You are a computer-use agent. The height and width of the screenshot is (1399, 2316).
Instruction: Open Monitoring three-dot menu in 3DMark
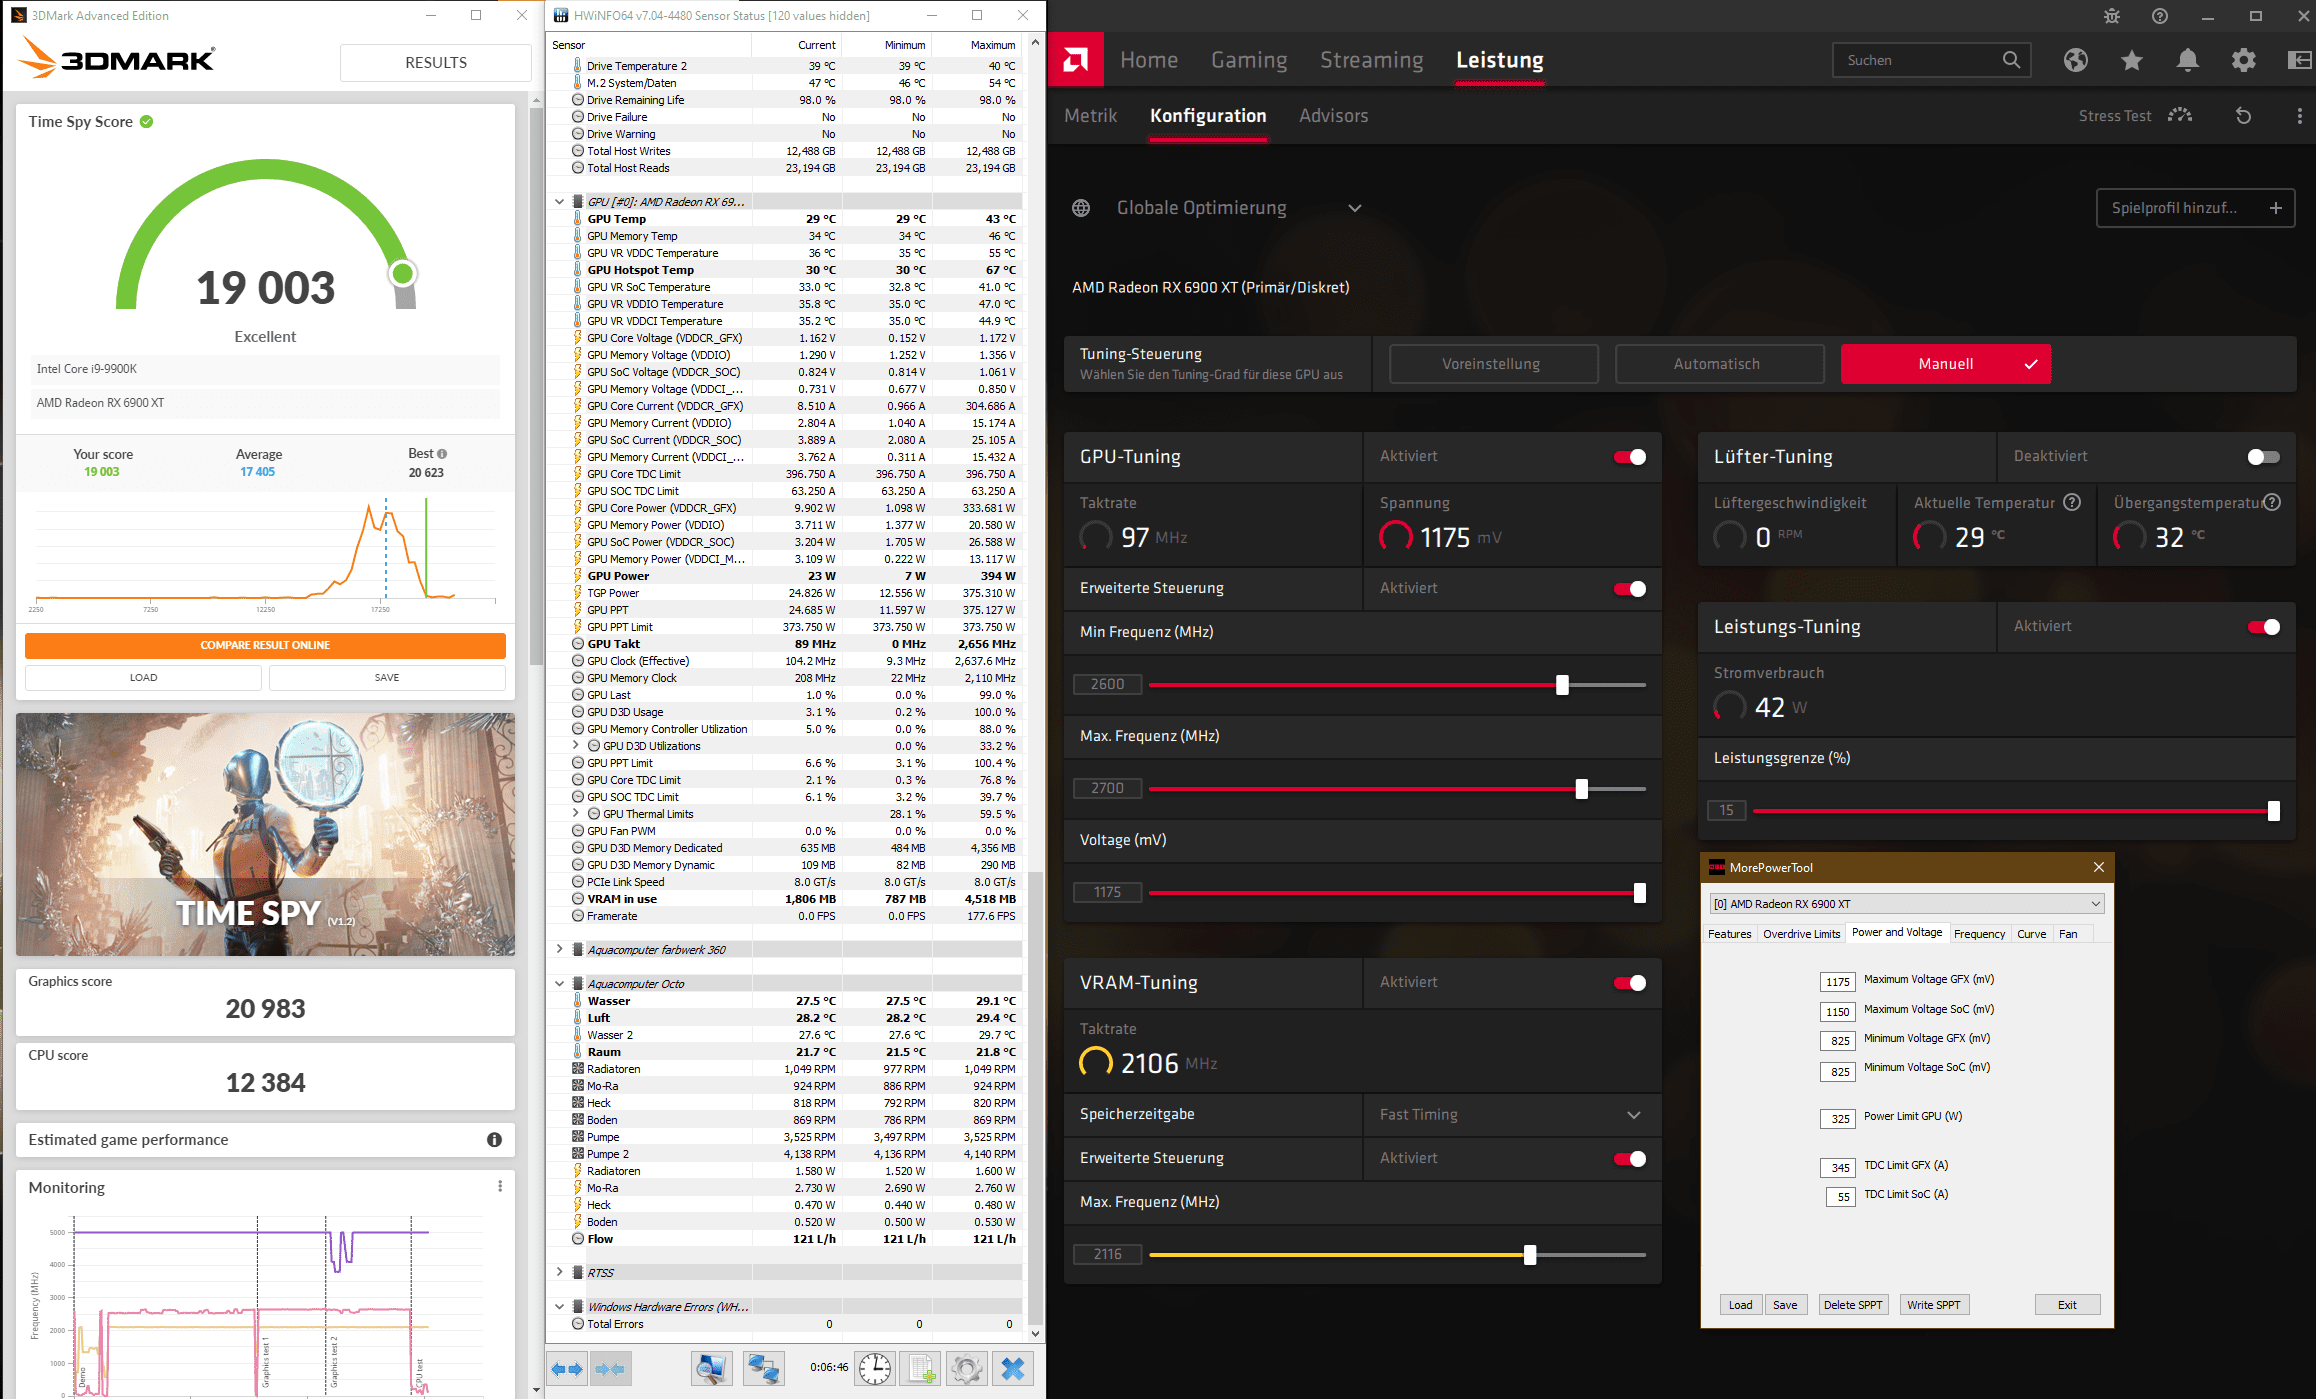coord(500,1186)
